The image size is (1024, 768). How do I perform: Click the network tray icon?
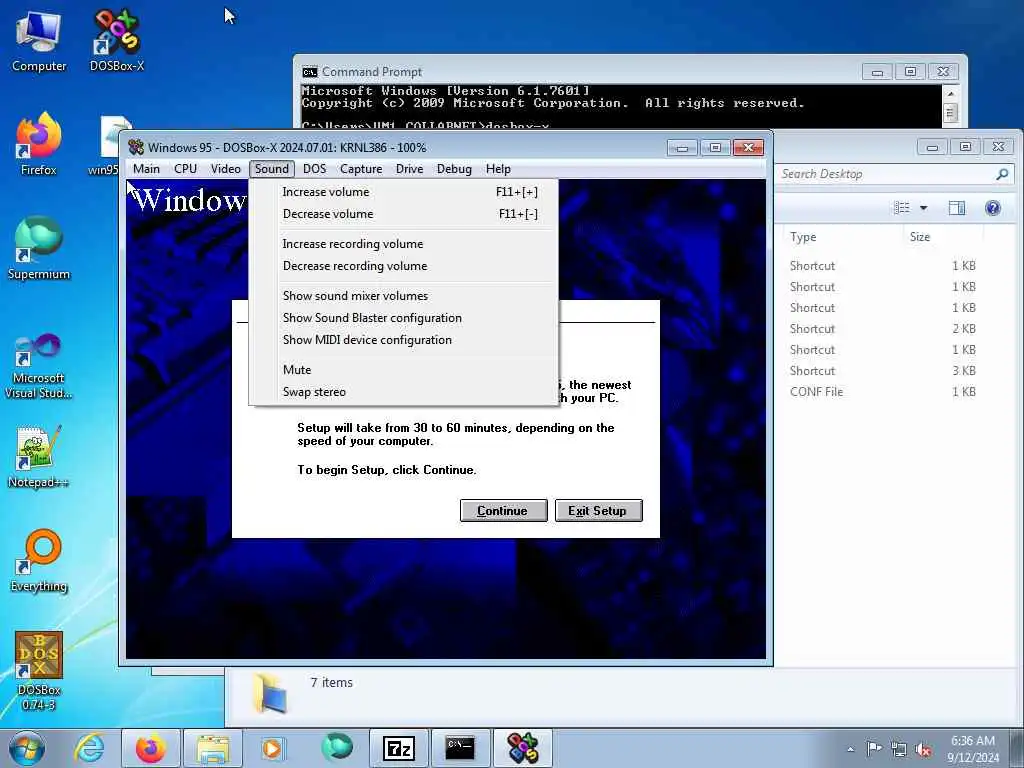(x=899, y=749)
